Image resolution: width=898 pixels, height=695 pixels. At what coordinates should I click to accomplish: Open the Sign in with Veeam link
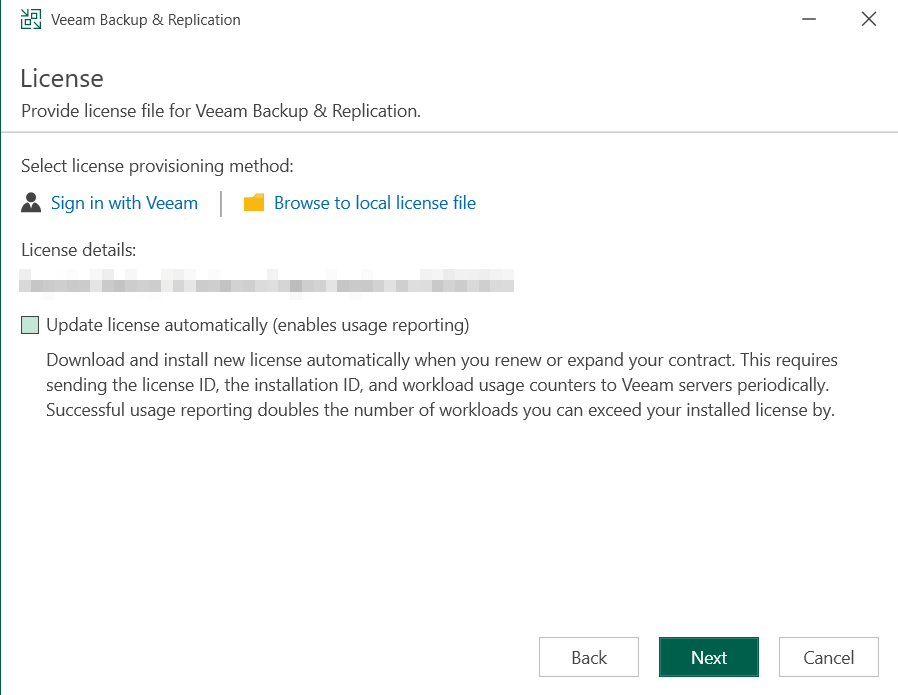coord(124,203)
